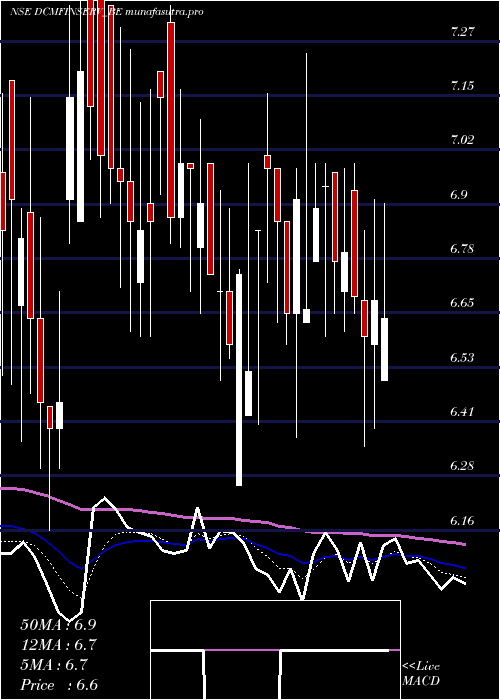This screenshot has width=500, height=700.
Task: Click the 7.15 price axis label
Action: click(462, 86)
